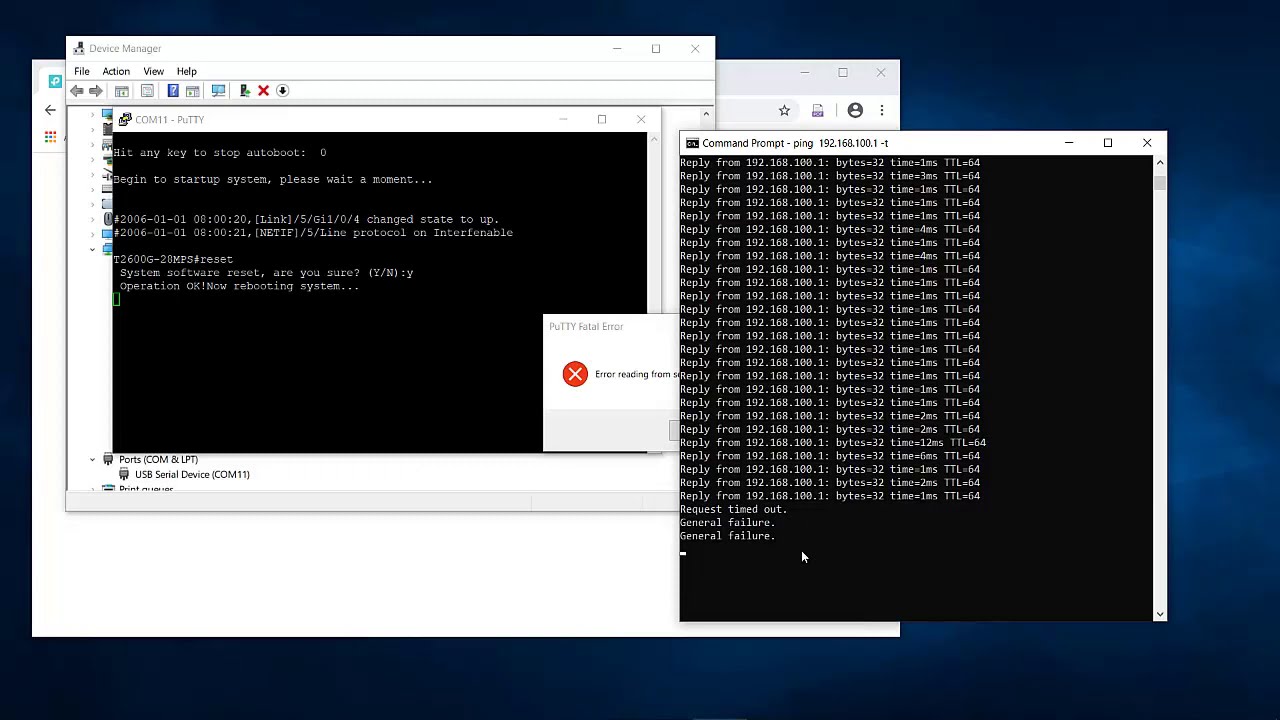Click Show/Hide Action Pane toolbar icon
Screen dimensions: 1280x720
point(193,91)
